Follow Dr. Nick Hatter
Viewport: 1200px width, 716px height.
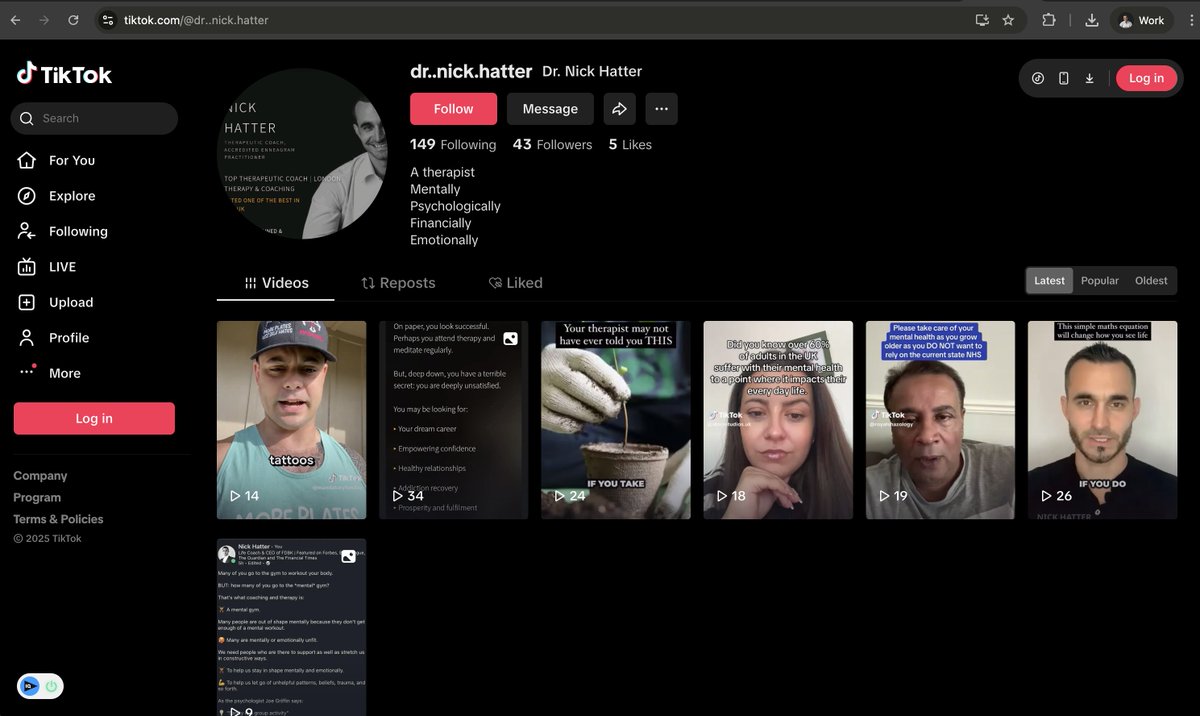tap(453, 109)
